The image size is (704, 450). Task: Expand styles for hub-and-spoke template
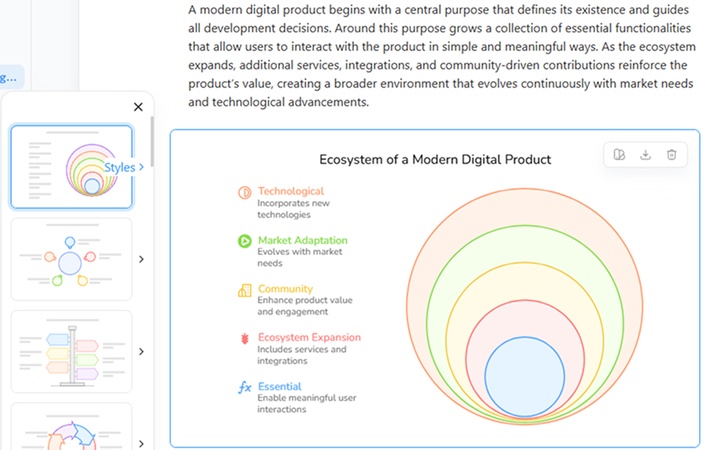(141, 260)
